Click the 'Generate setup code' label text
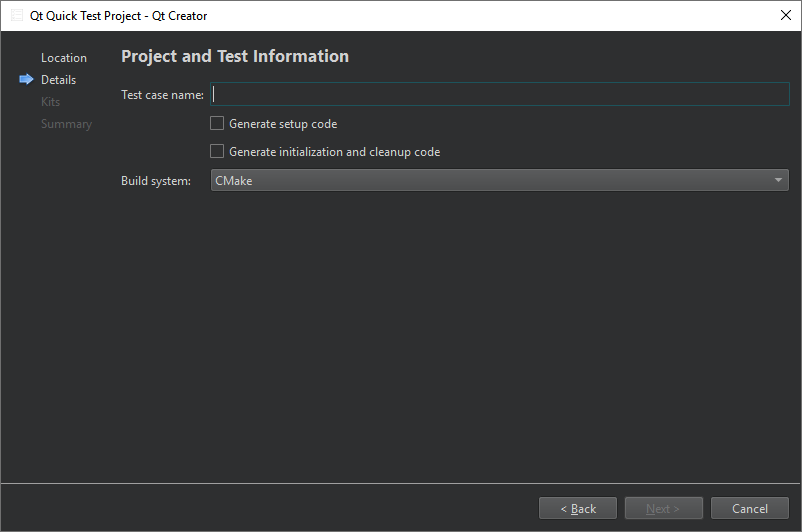 click(x=283, y=124)
